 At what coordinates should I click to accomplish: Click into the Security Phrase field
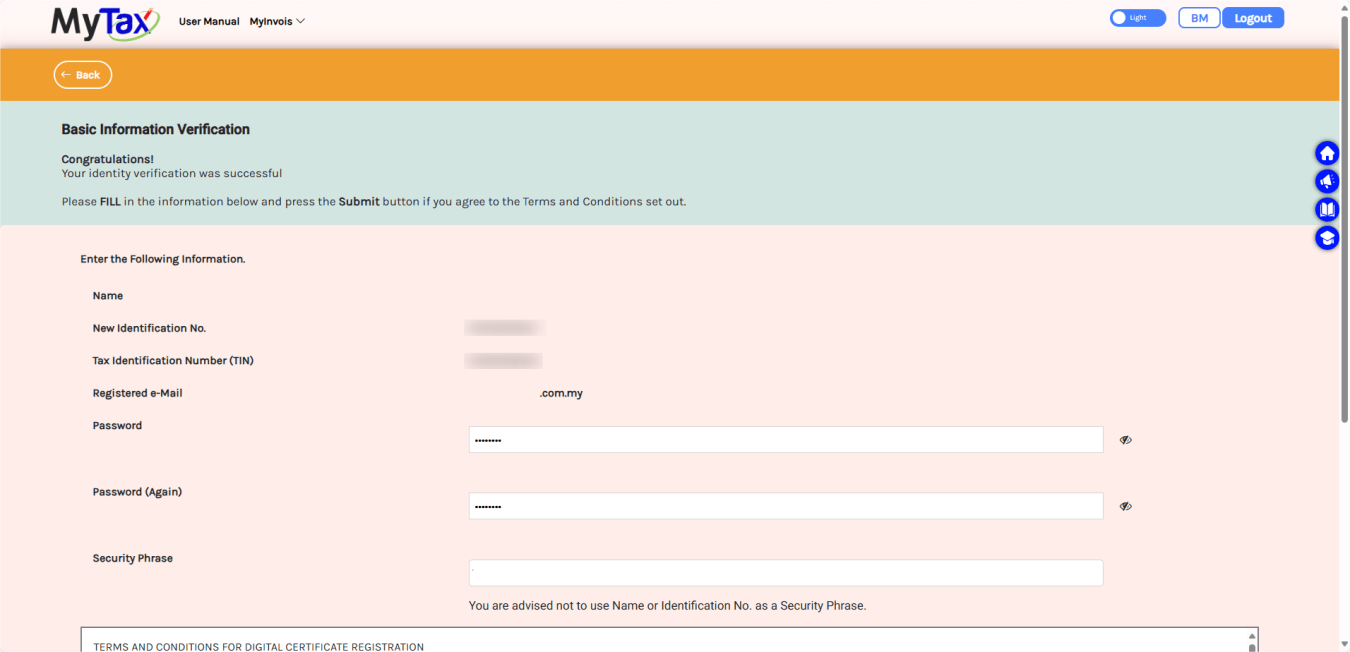[x=786, y=573]
